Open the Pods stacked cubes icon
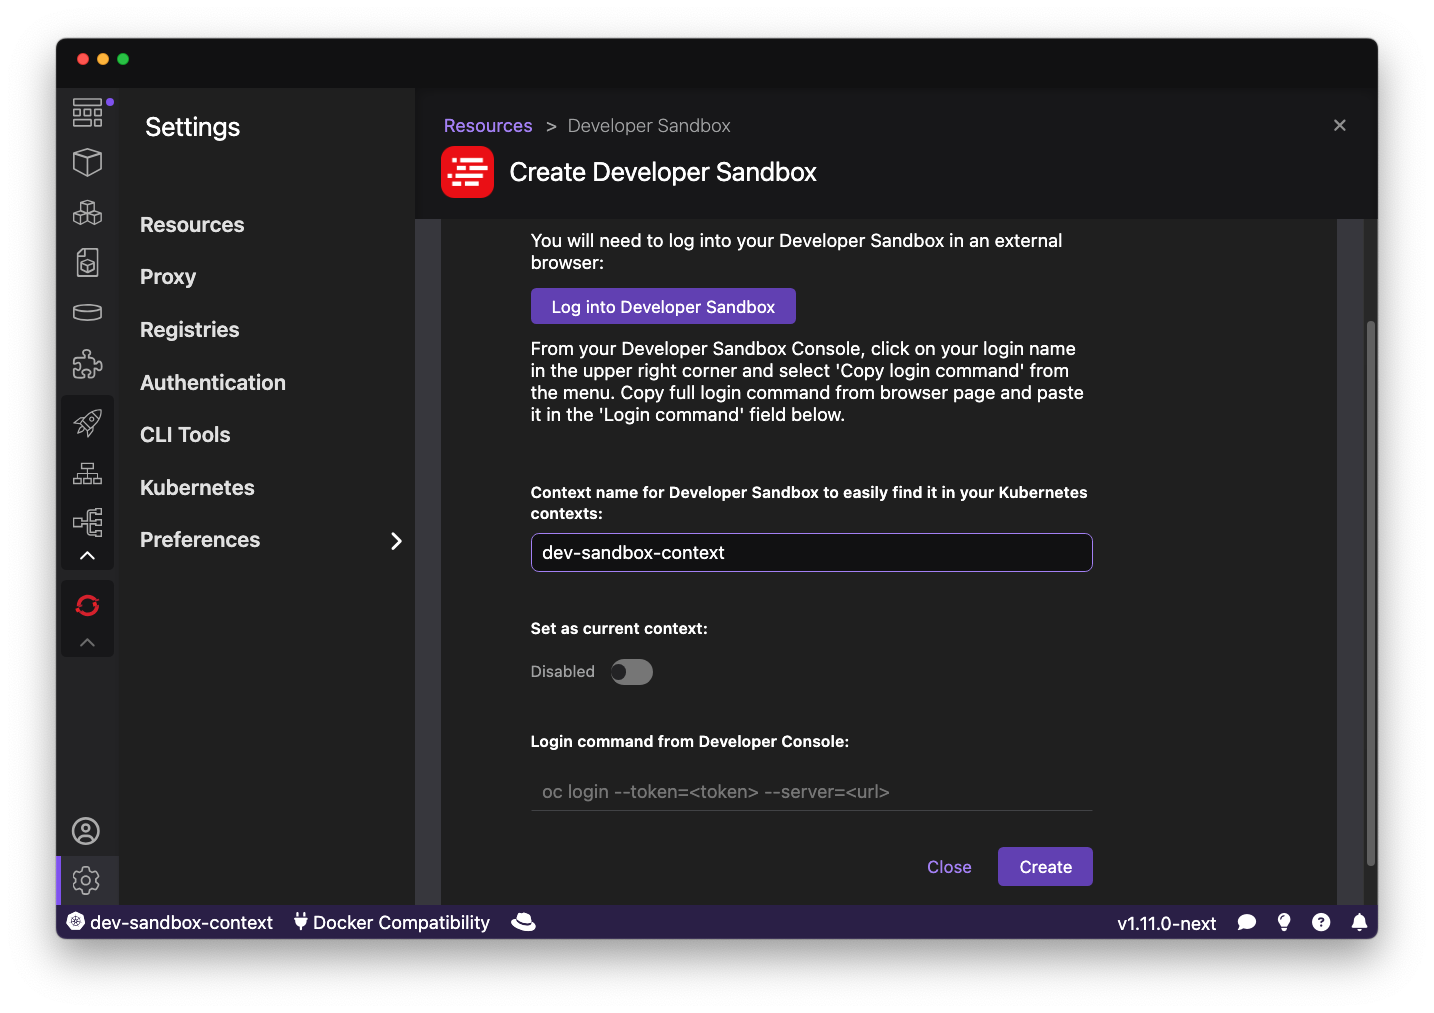 [87, 212]
